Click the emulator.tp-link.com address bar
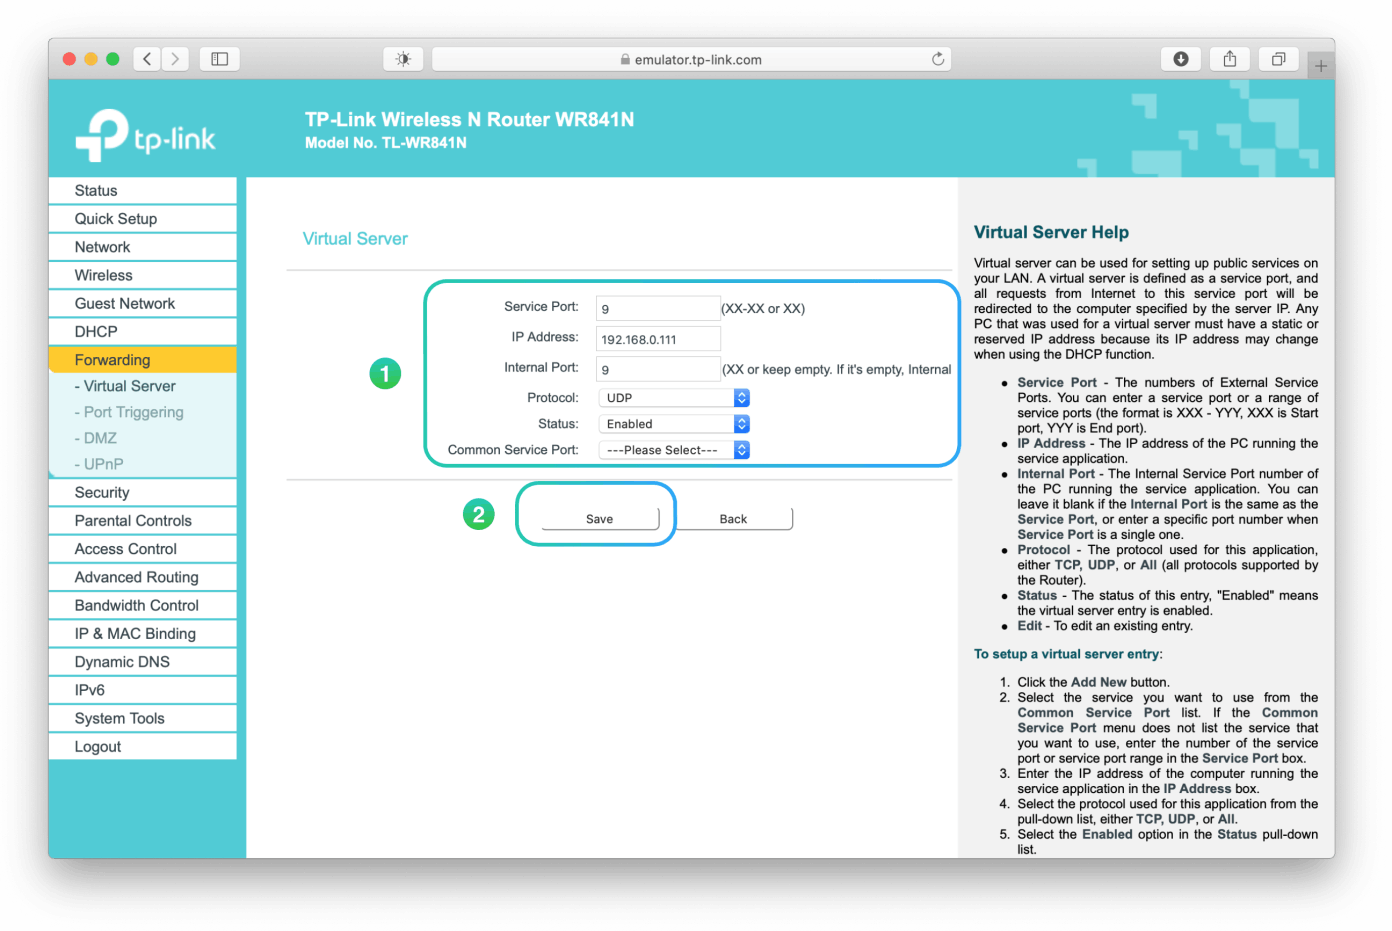This screenshot has height=931, width=1392. click(x=691, y=59)
